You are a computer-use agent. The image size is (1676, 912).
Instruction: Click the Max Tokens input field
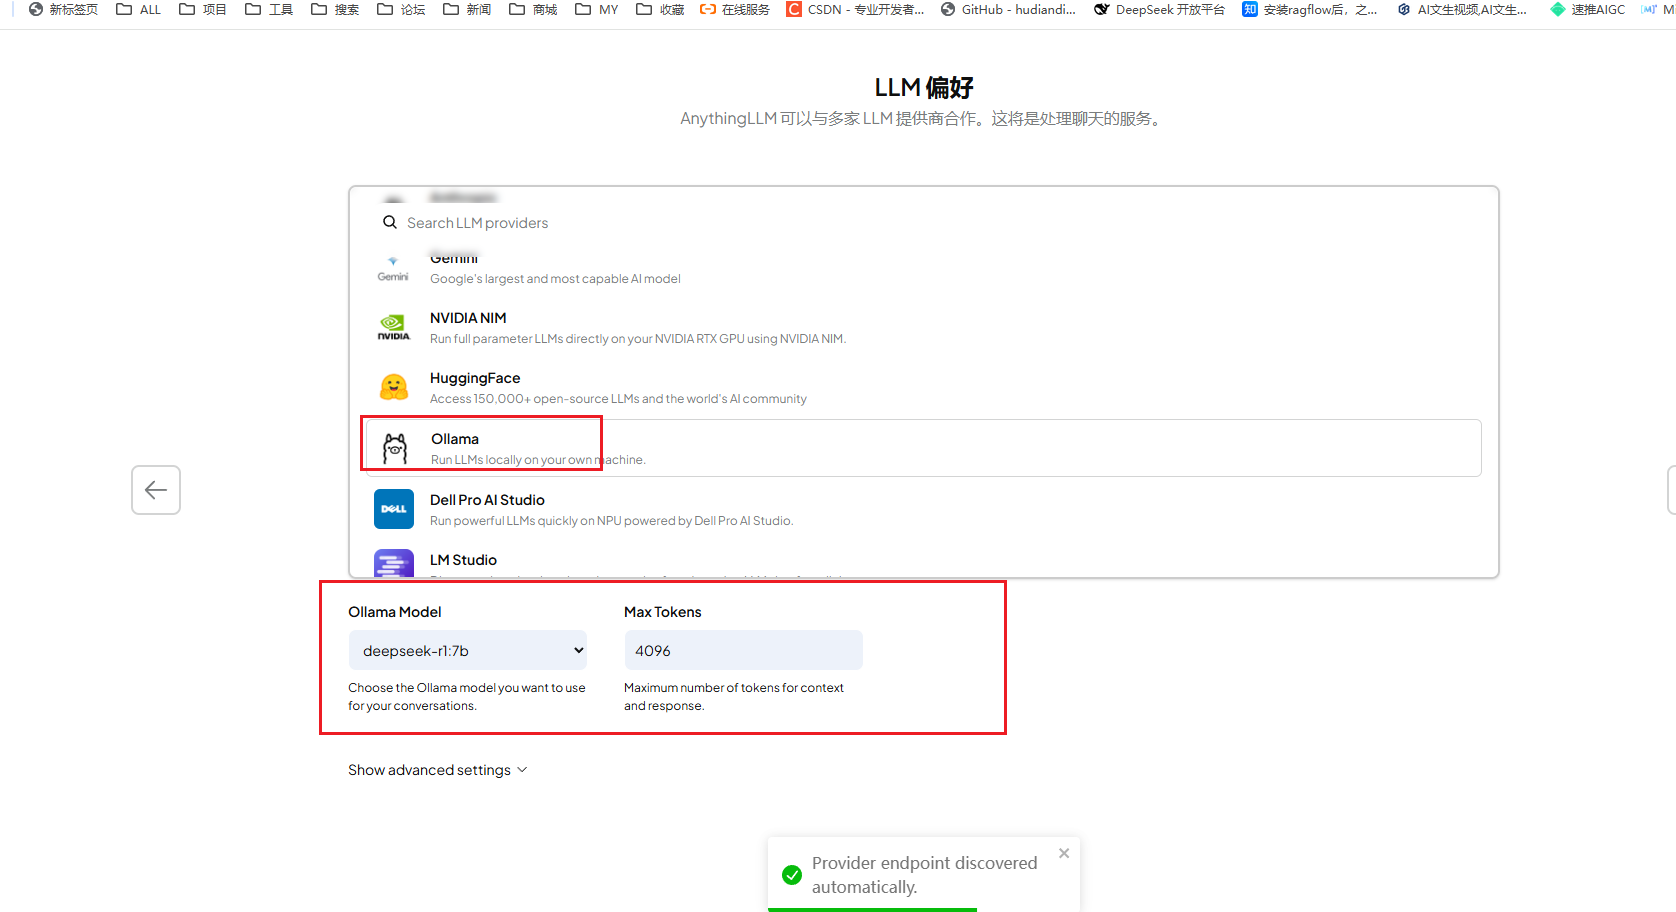[x=743, y=650]
